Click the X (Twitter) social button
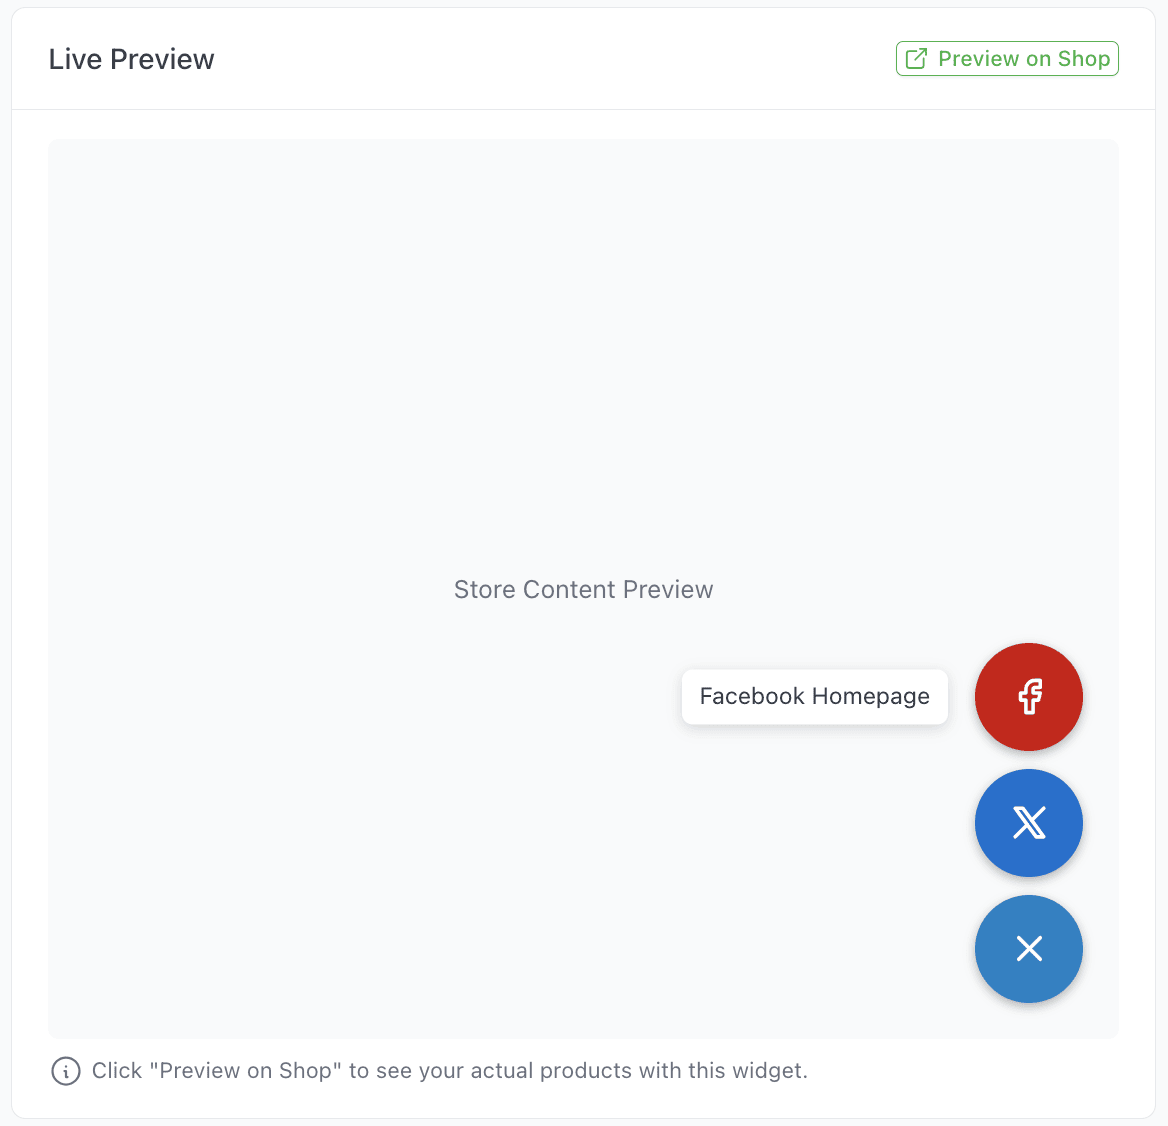Image resolution: width=1168 pixels, height=1126 pixels. coord(1028,822)
